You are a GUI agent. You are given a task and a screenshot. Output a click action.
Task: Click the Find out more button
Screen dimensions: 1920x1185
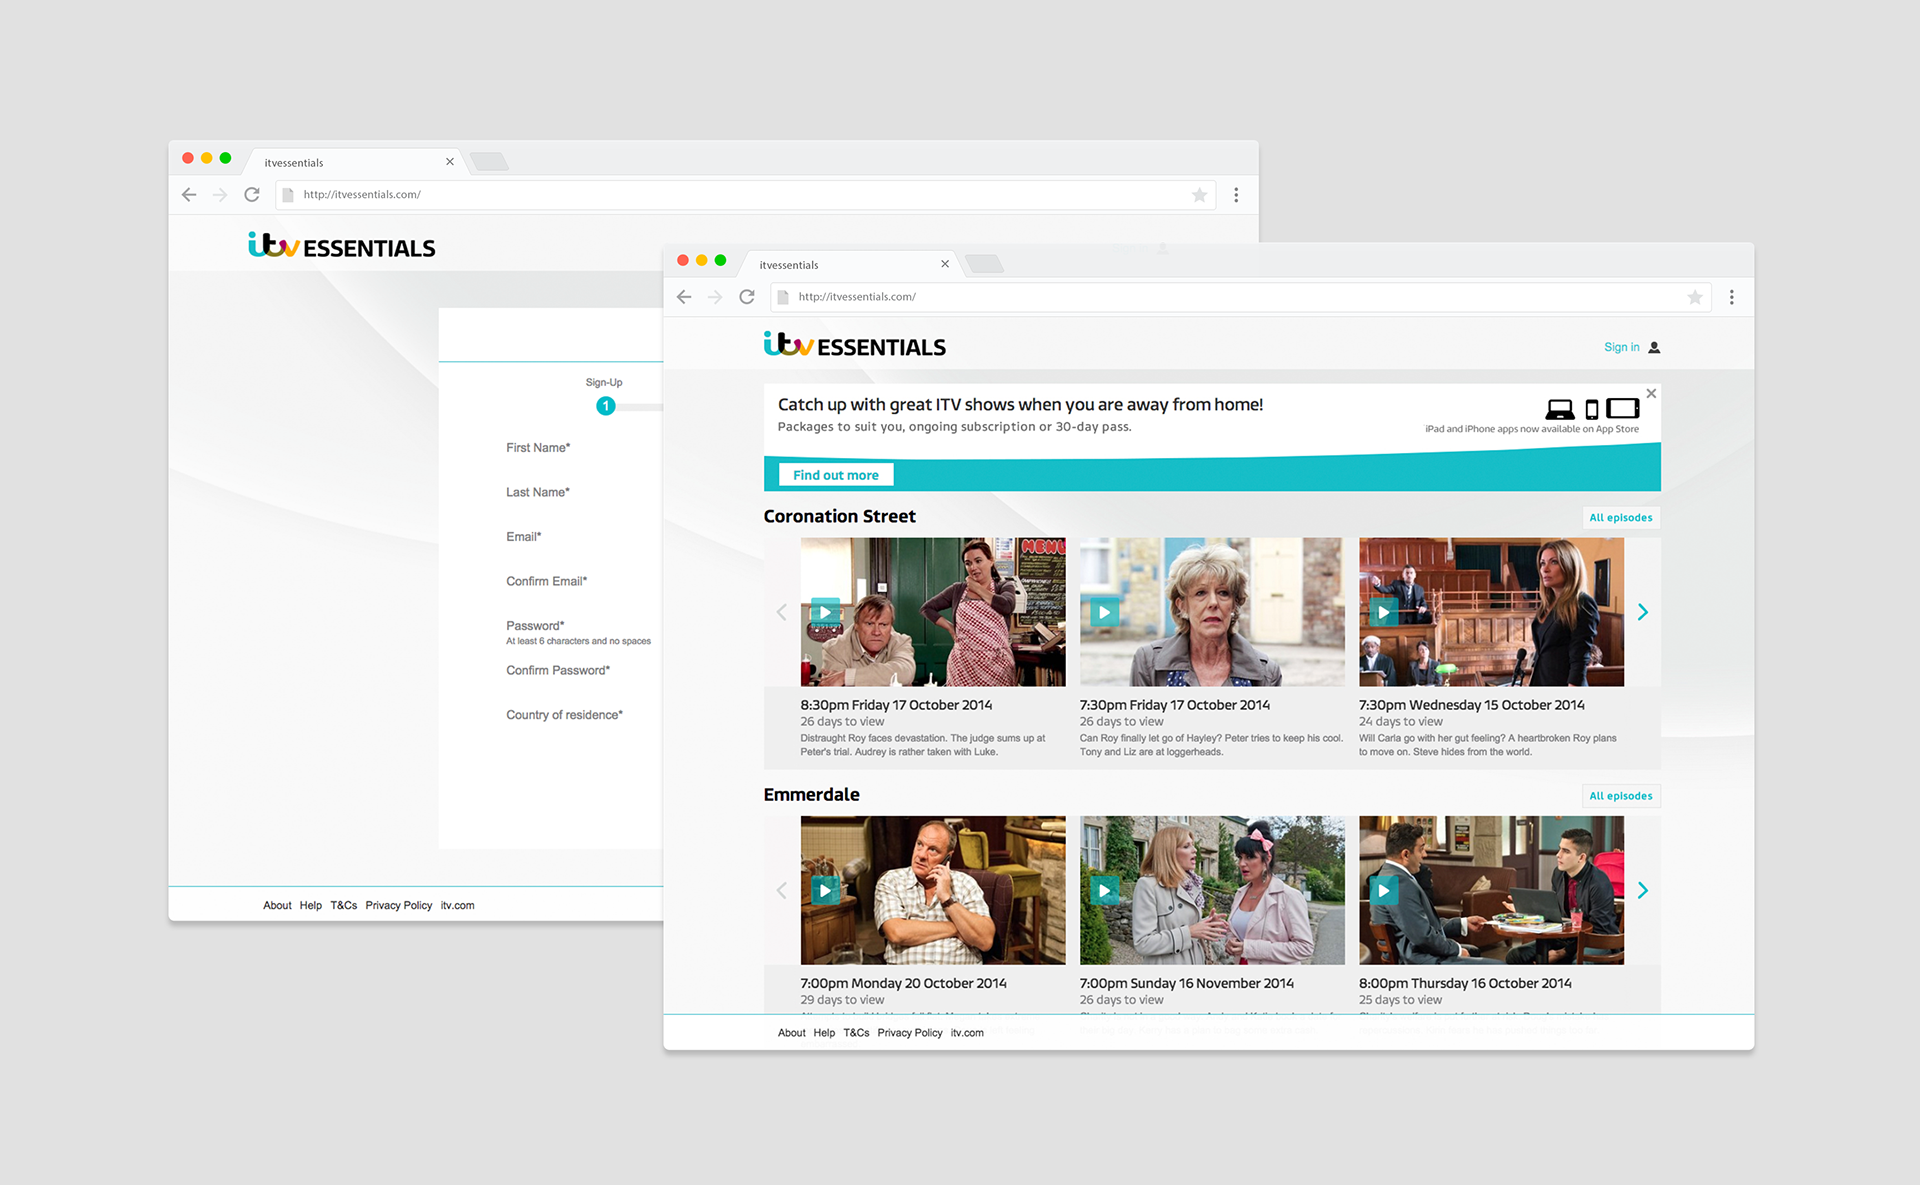point(836,475)
